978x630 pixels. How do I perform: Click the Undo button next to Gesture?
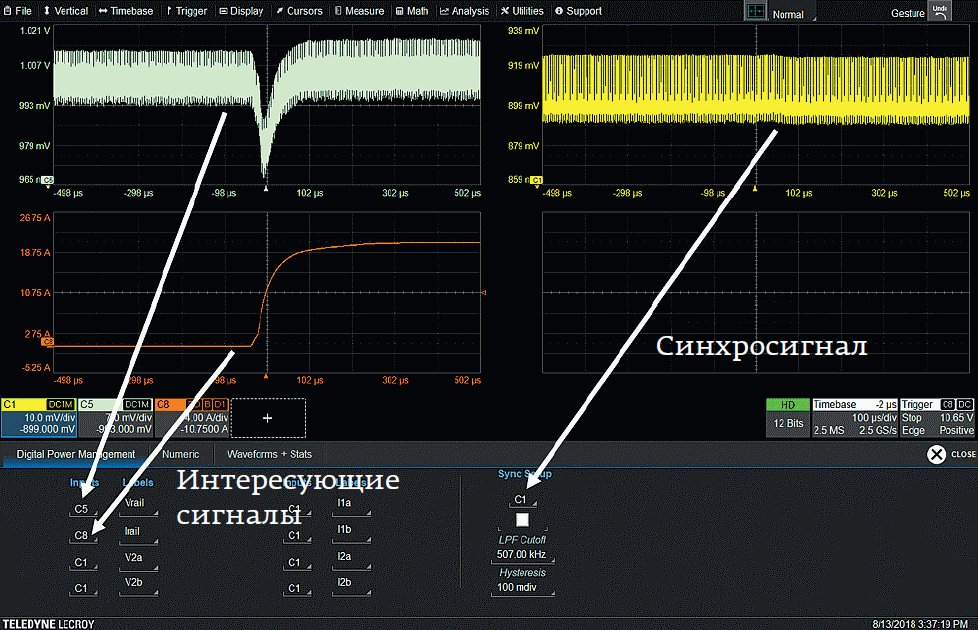(x=939, y=11)
